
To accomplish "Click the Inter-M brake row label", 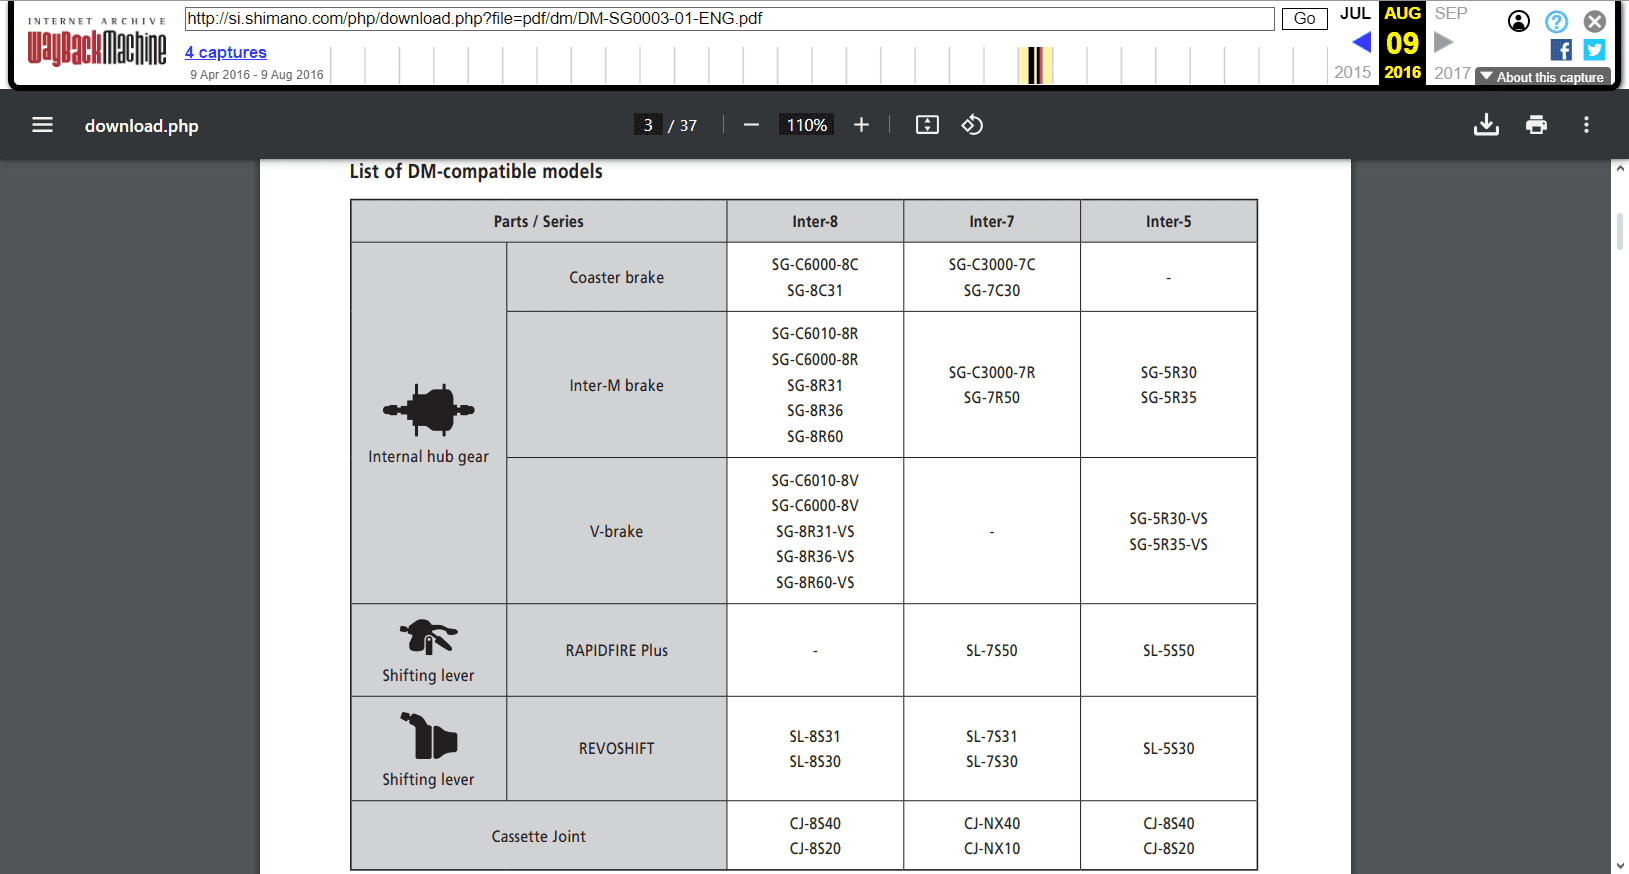I will [617, 386].
